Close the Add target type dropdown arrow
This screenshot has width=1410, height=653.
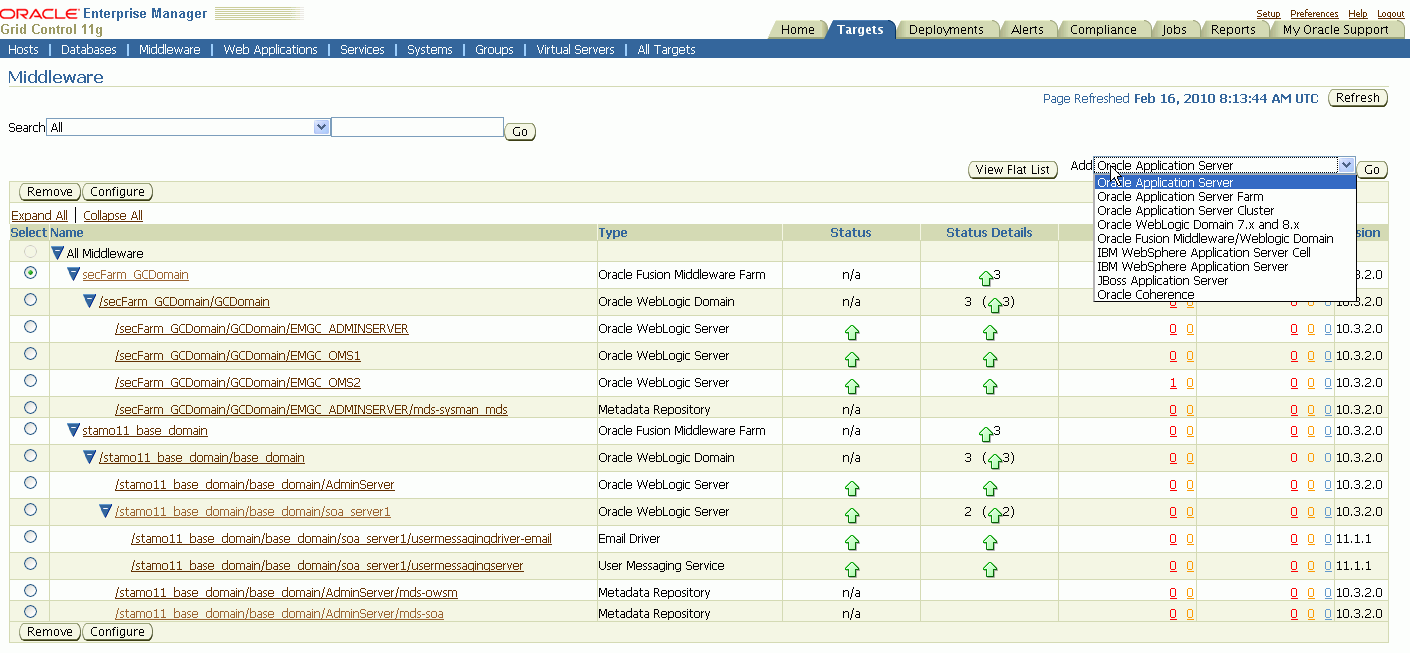(1347, 165)
